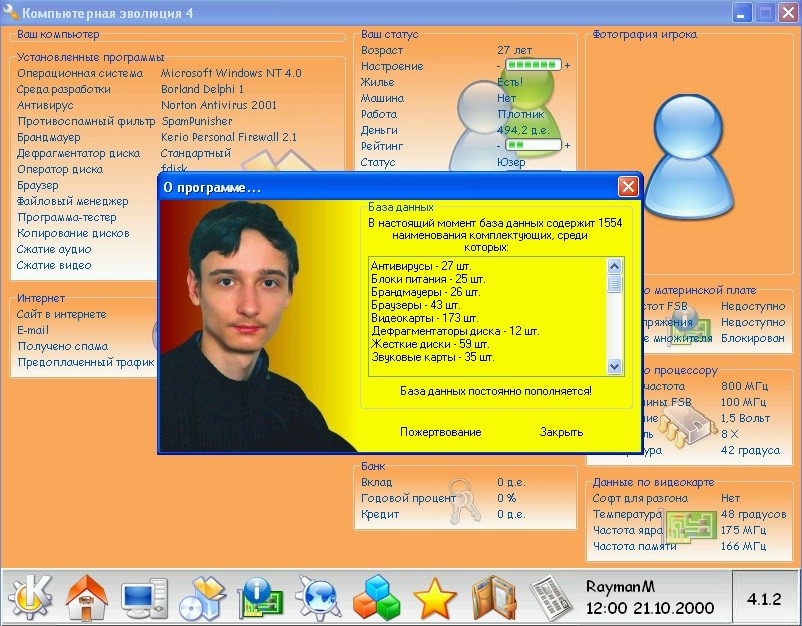The image size is (802, 626).
Task: Select 'Видеокарты - 173 шт.' row
Action: tap(425, 318)
